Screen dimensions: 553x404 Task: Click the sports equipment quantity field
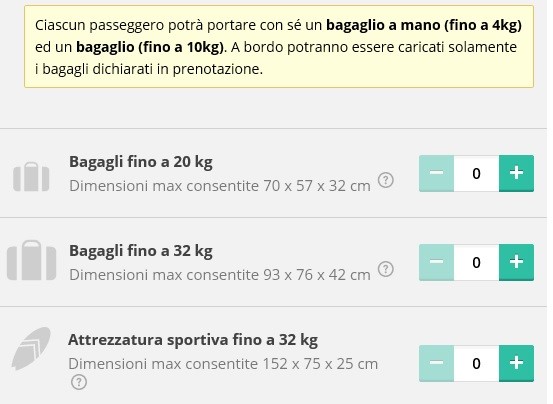click(476, 363)
